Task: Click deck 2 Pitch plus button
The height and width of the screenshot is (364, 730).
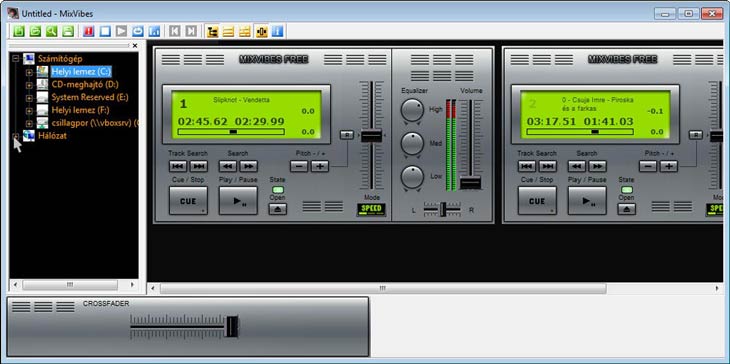Action: point(669,166)
